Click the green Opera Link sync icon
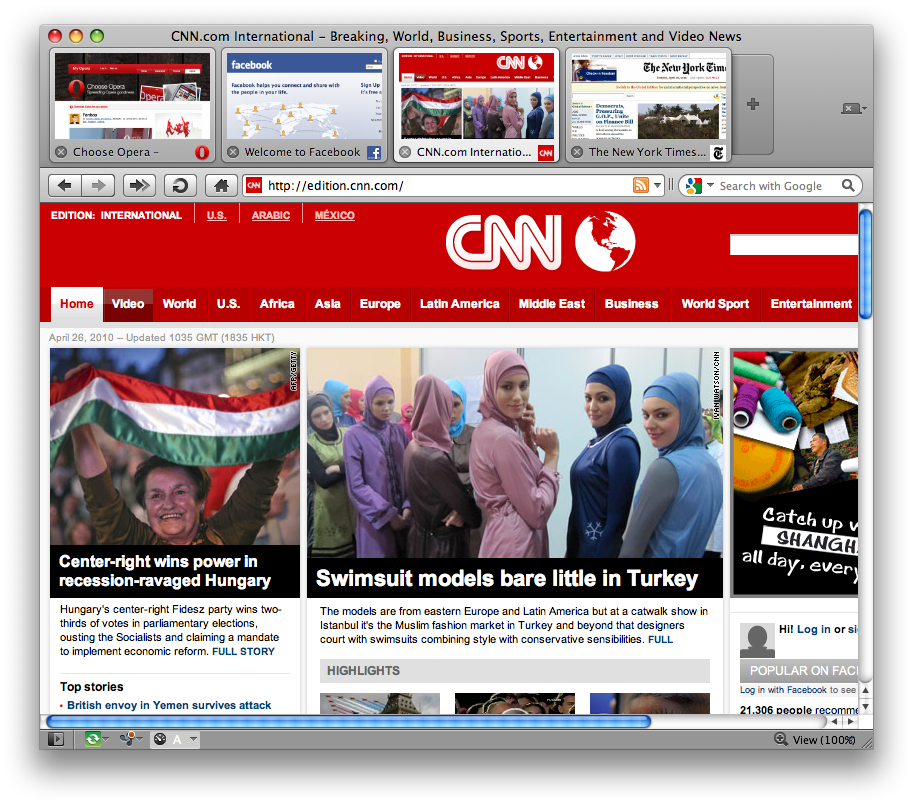This screenshot has width=913, height=804. (91, 739)
